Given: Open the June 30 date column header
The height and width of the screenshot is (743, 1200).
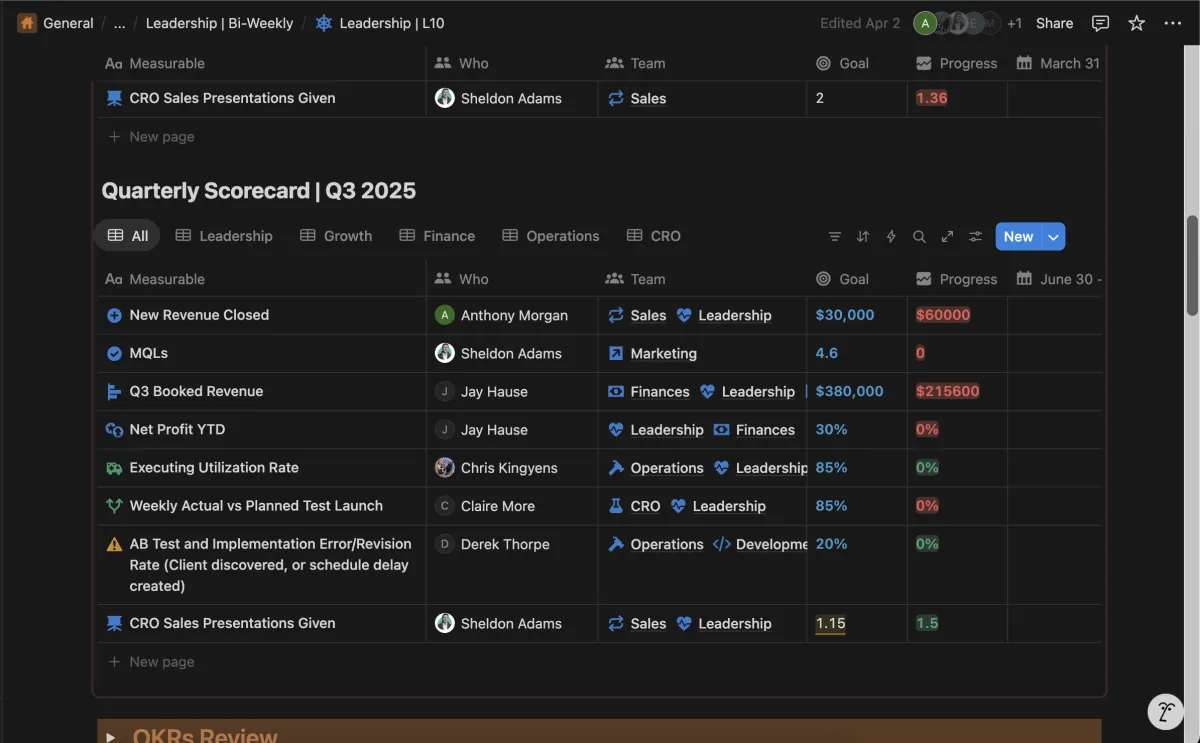Looking at the screenshot, I should pos(1059,279).
